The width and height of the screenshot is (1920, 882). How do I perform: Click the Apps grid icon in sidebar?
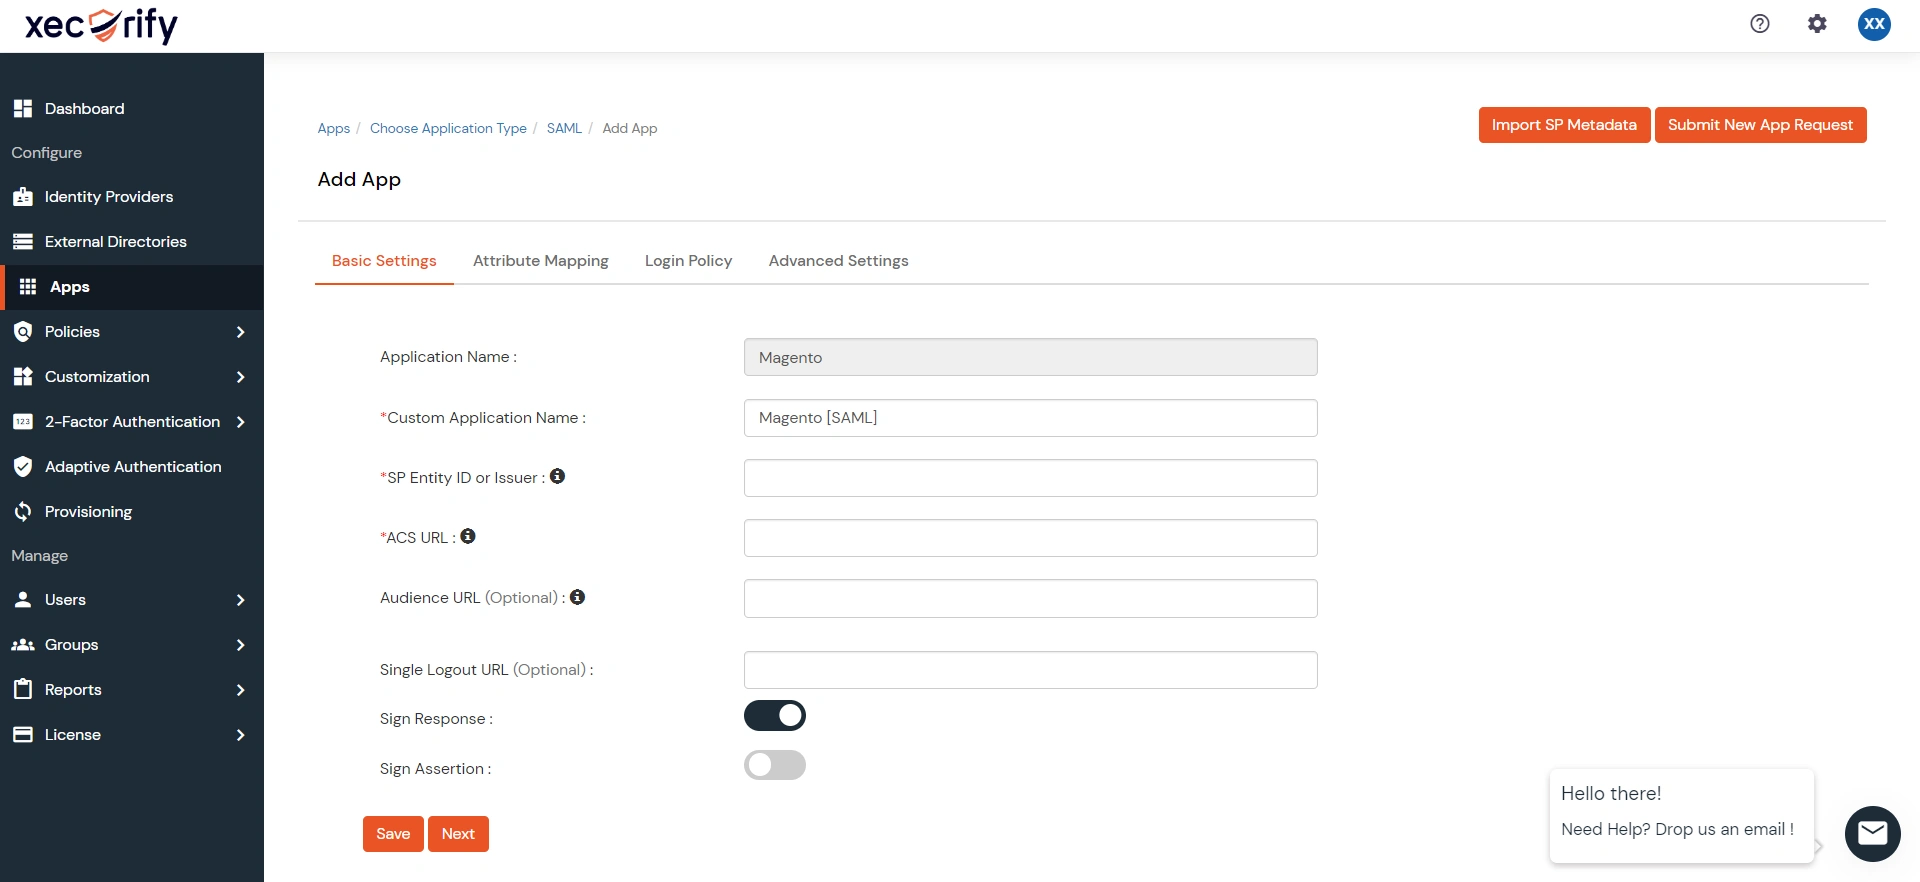coord(28,287)
